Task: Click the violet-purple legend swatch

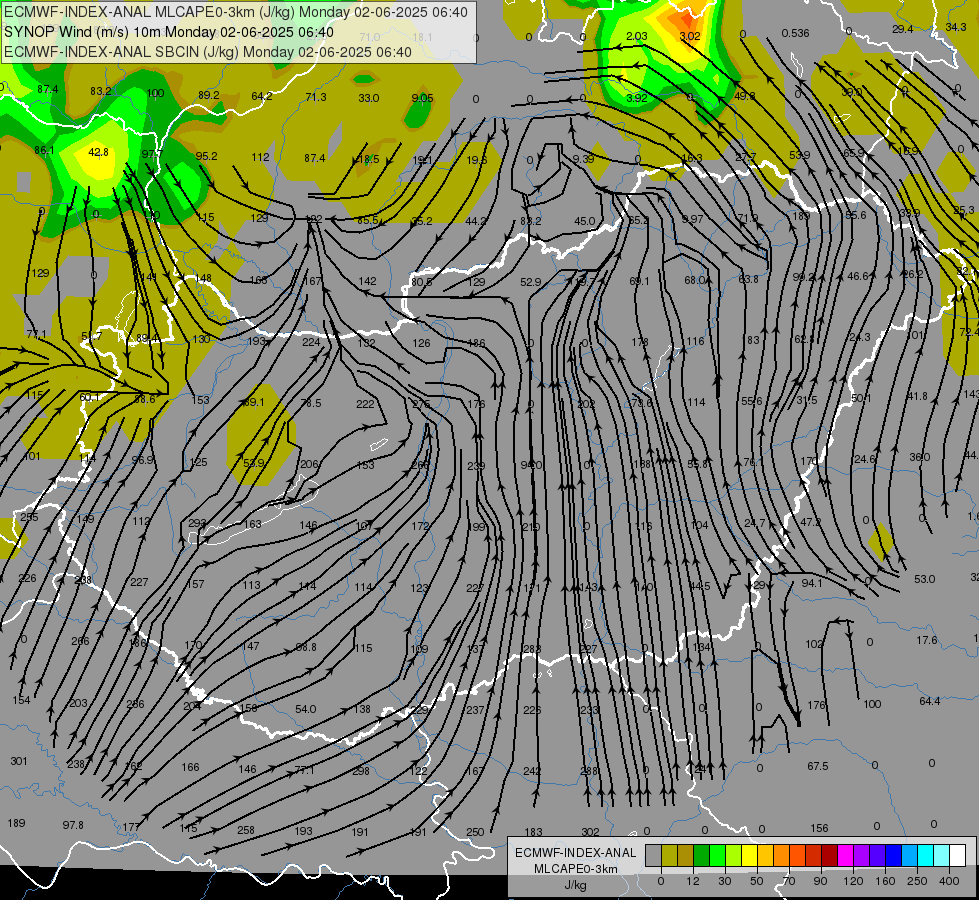Action: tap(861, 855)
